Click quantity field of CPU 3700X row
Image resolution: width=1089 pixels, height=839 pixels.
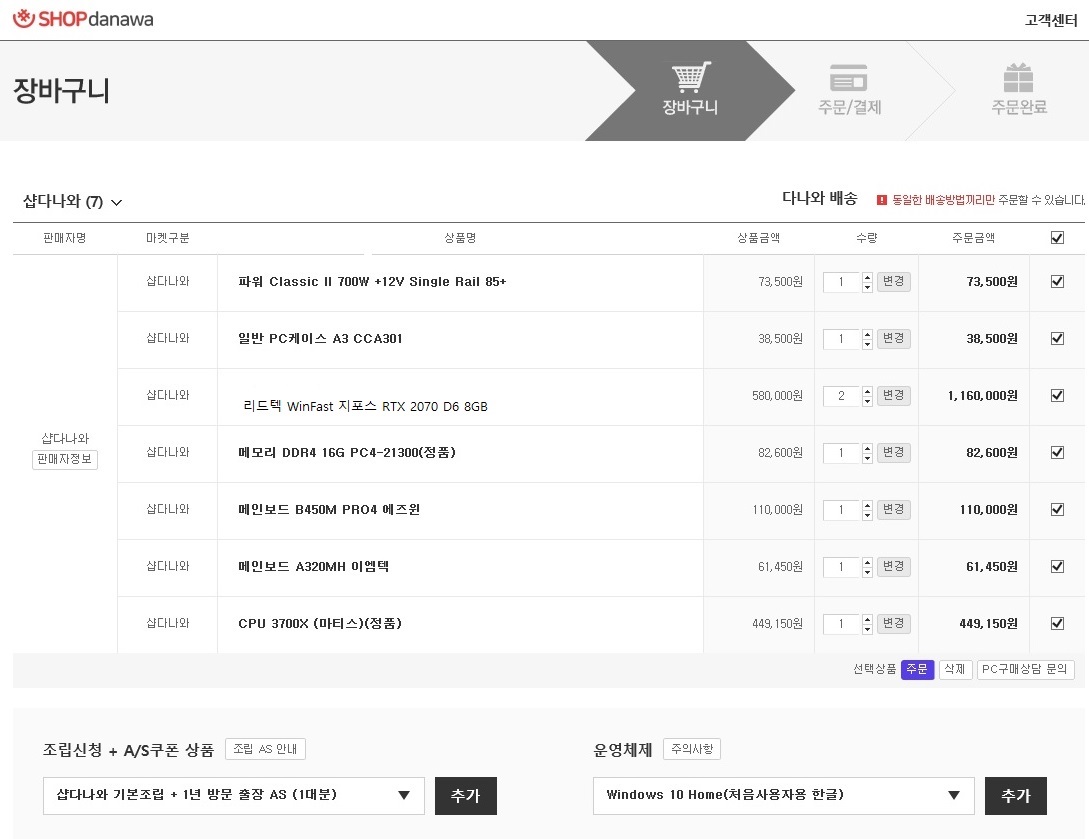(x=842, y=624)
